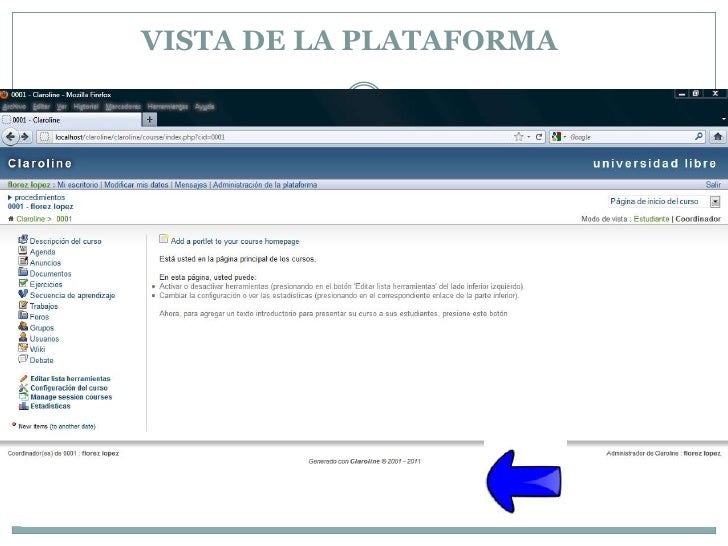Click the Foros icon
Viewport: 728px width, 546px height.
tap(23, 316)
